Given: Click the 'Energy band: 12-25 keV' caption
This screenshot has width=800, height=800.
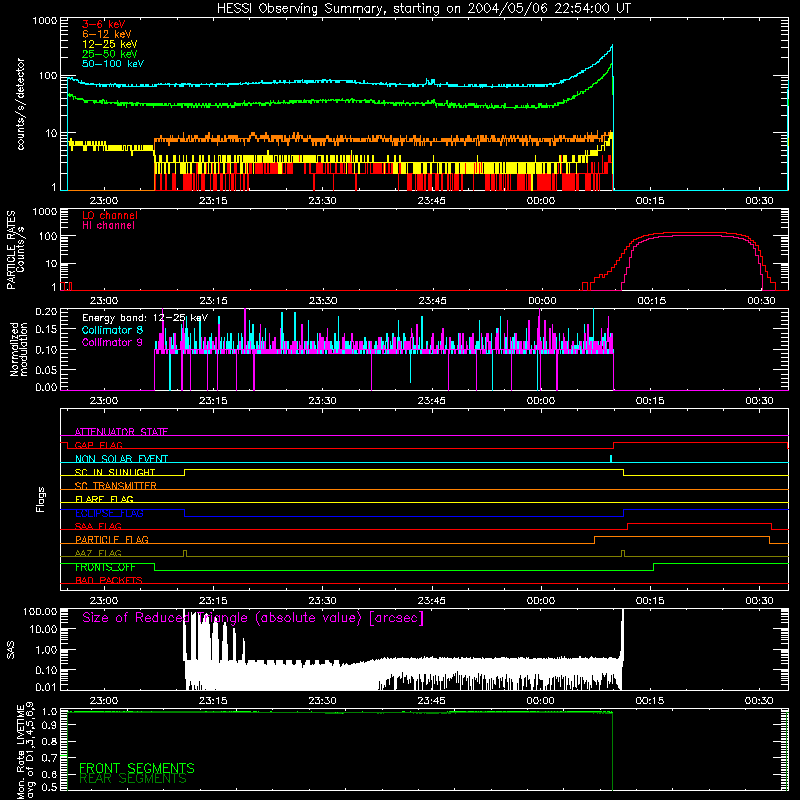Looking at the screenshot, I should [x=145, y=318].
